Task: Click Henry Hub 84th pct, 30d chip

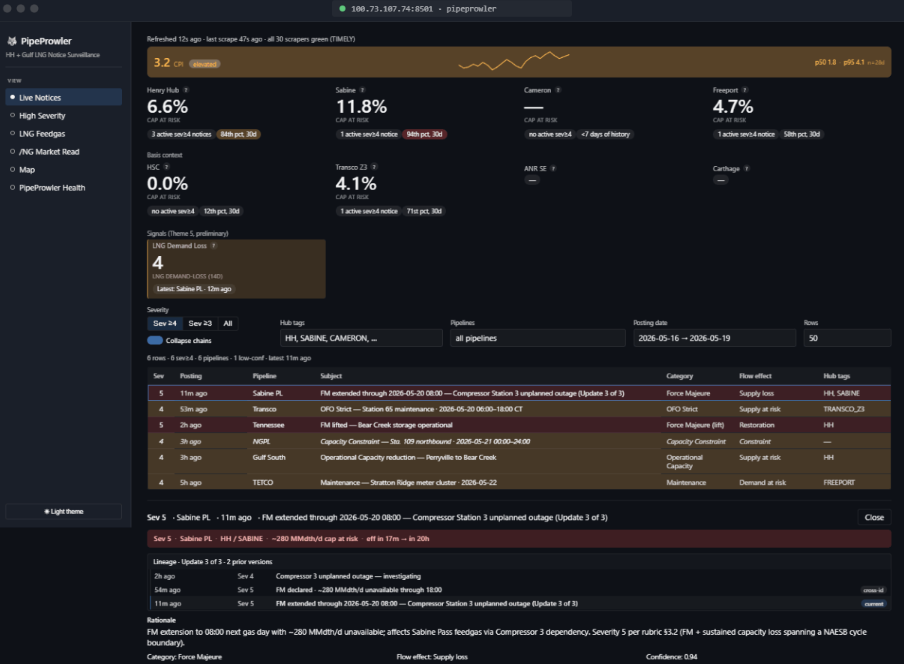Action: click(x=238, y=134)
